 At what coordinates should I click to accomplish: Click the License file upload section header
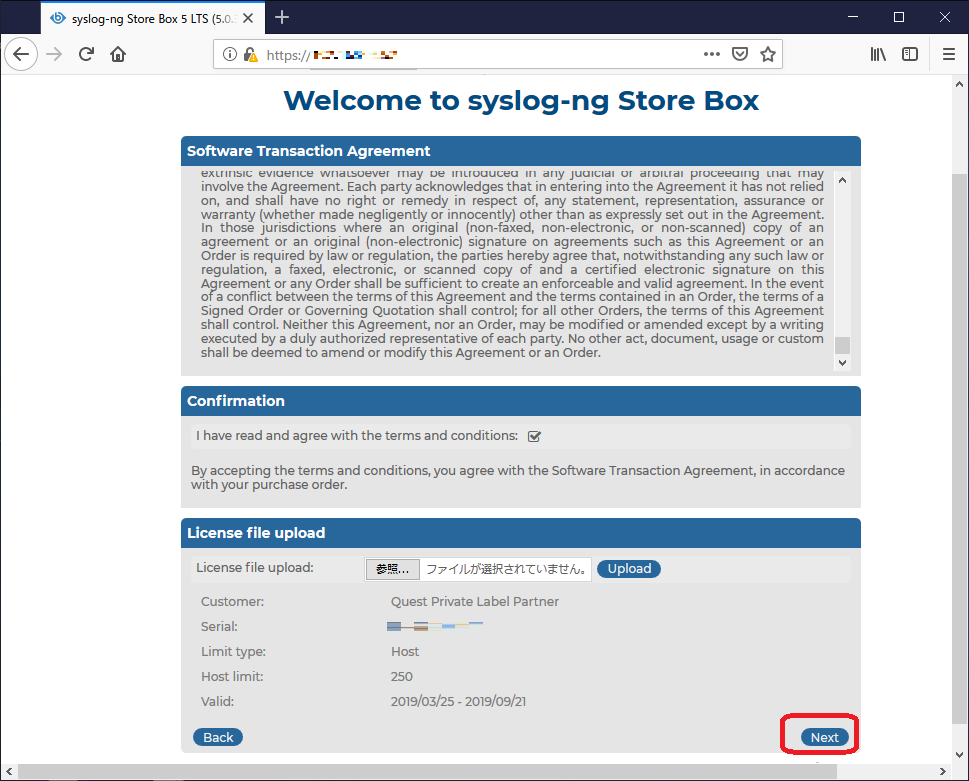pos(520,533)
